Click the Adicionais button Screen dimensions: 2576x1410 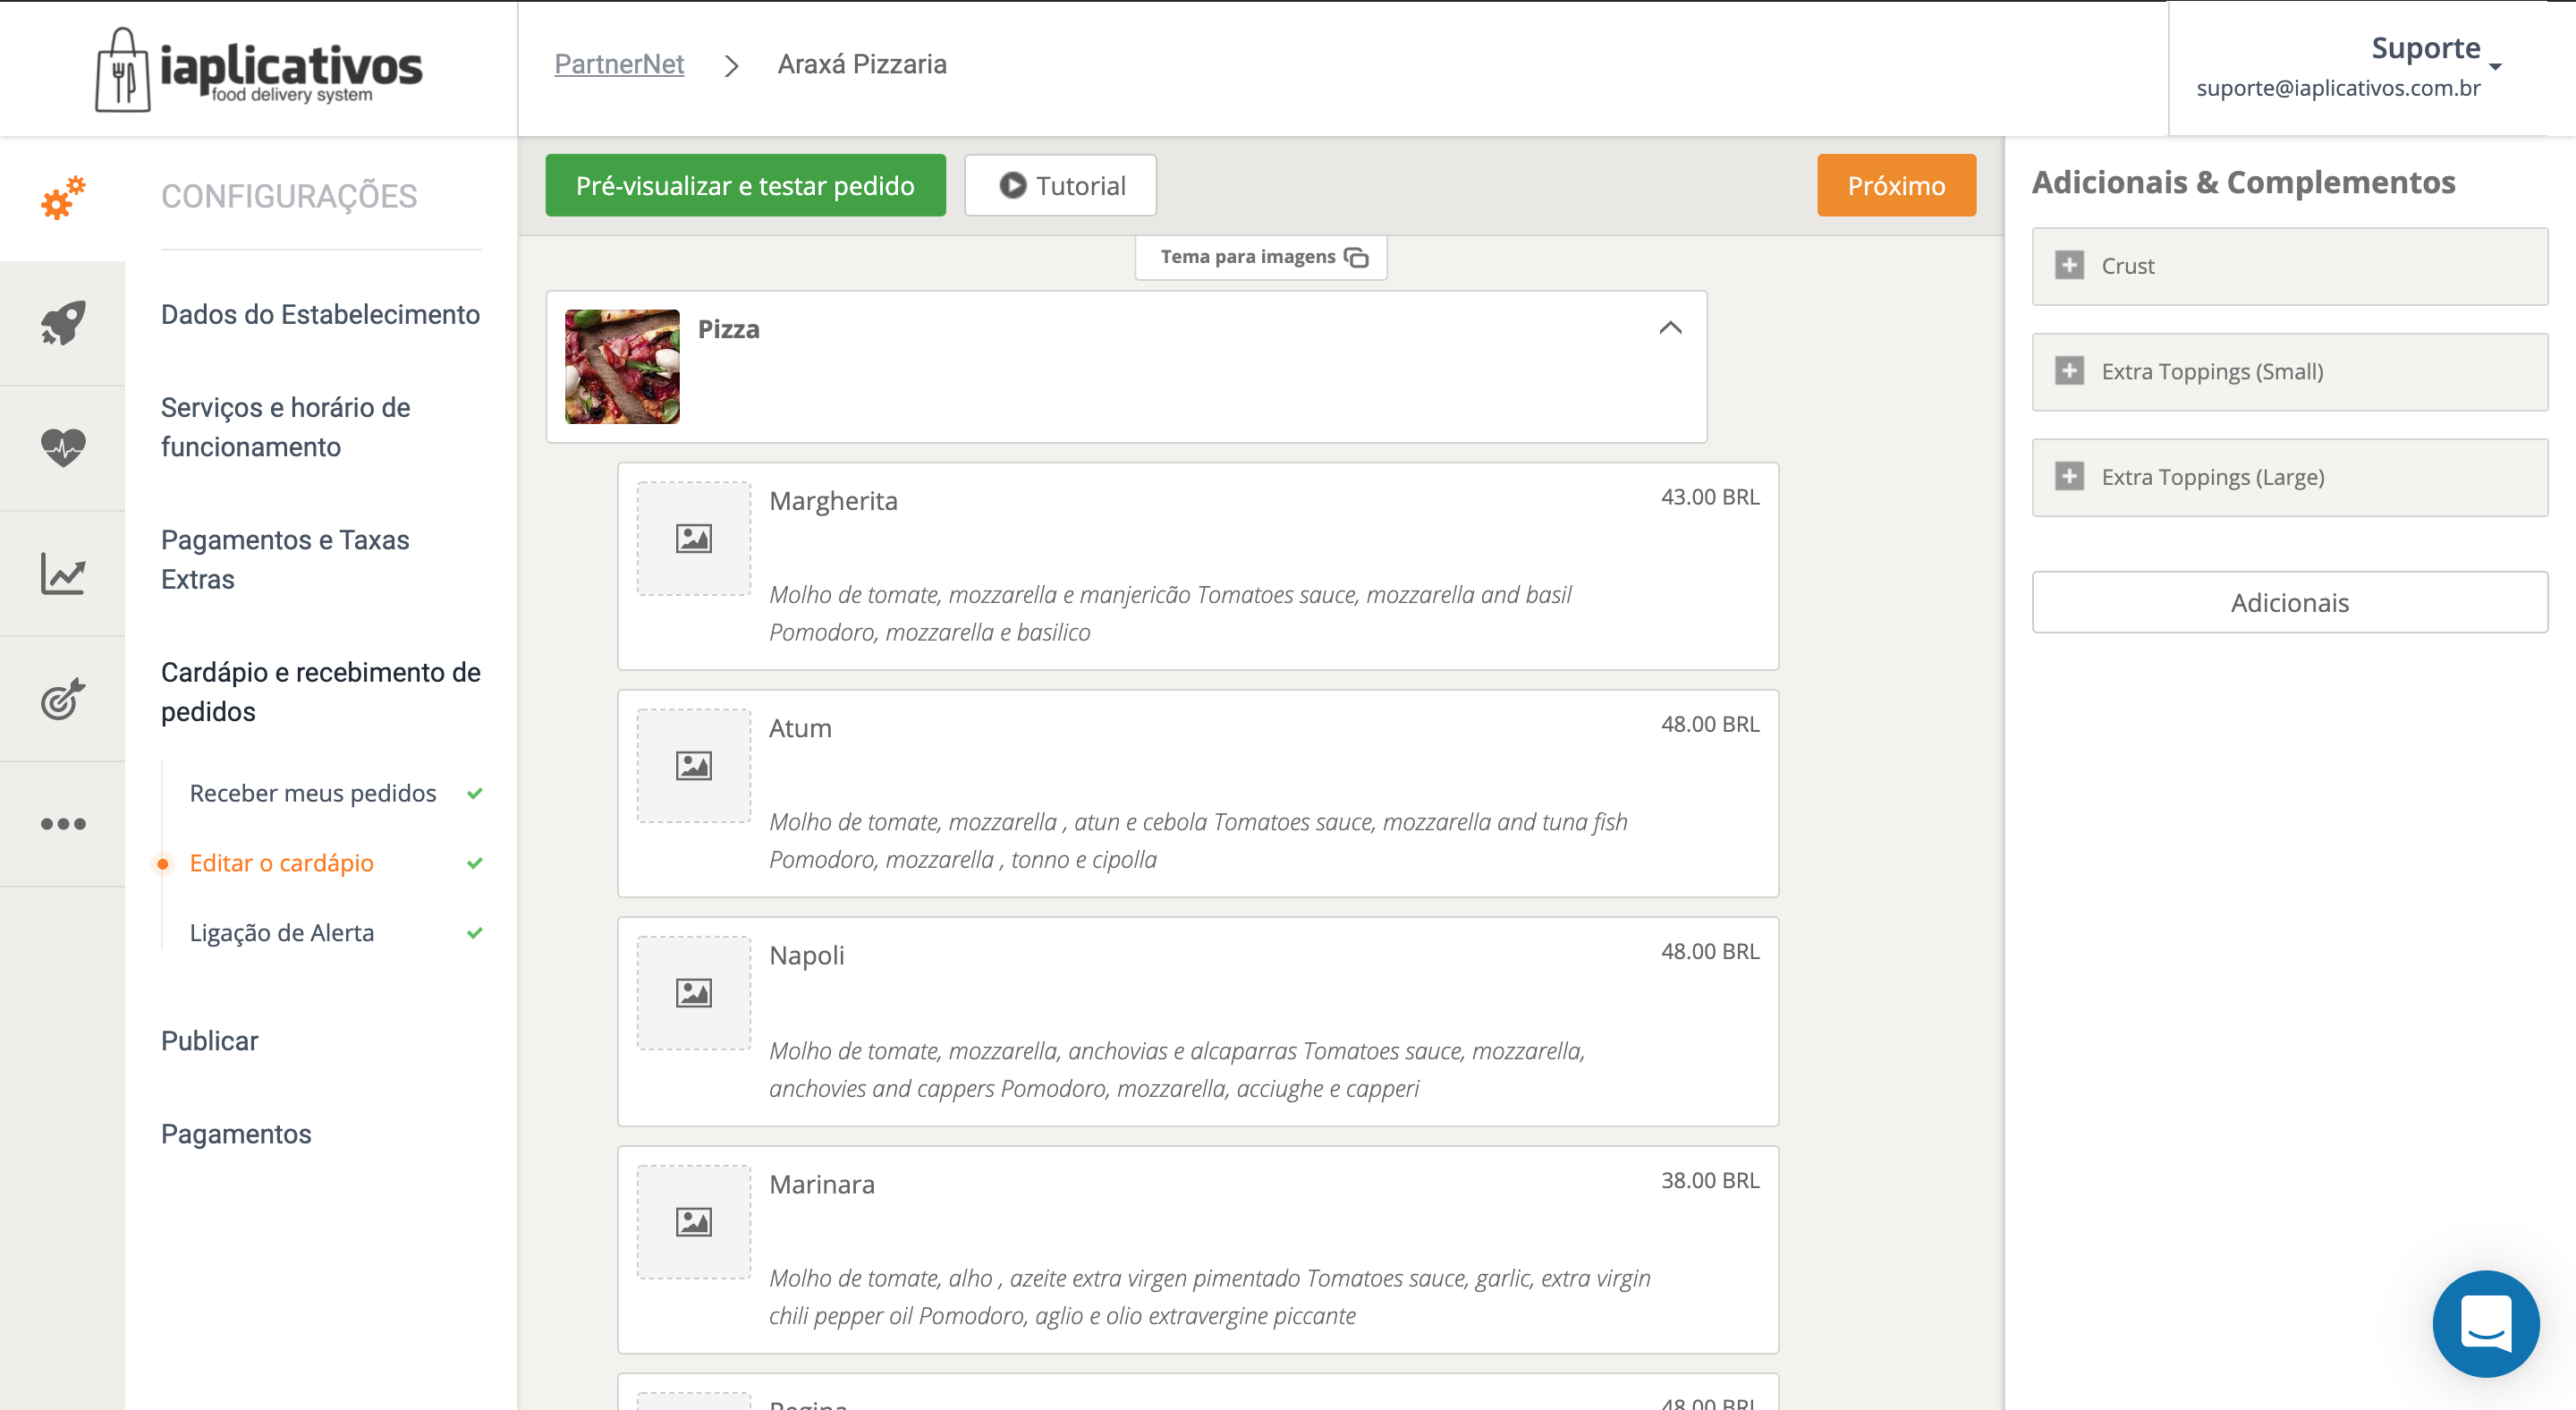2290,602
